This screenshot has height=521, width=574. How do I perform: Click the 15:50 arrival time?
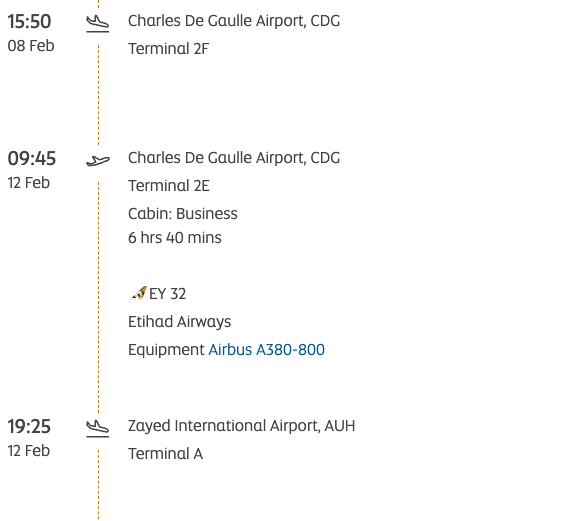(29, 21)
